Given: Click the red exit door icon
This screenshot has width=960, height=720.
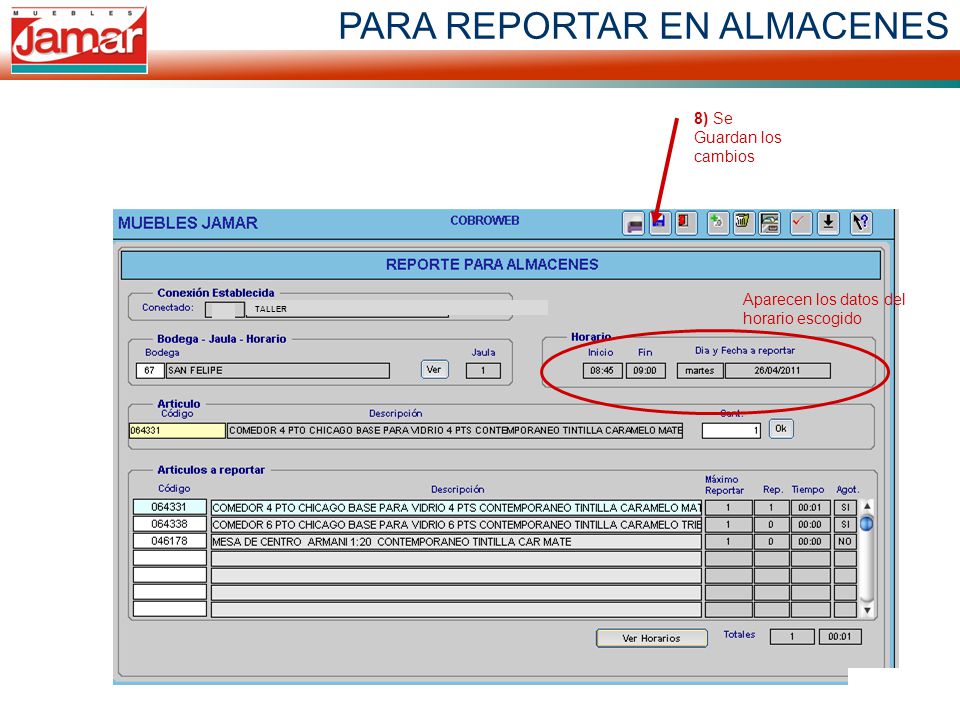Looking at the screenshot, I should tap(686, 223).
